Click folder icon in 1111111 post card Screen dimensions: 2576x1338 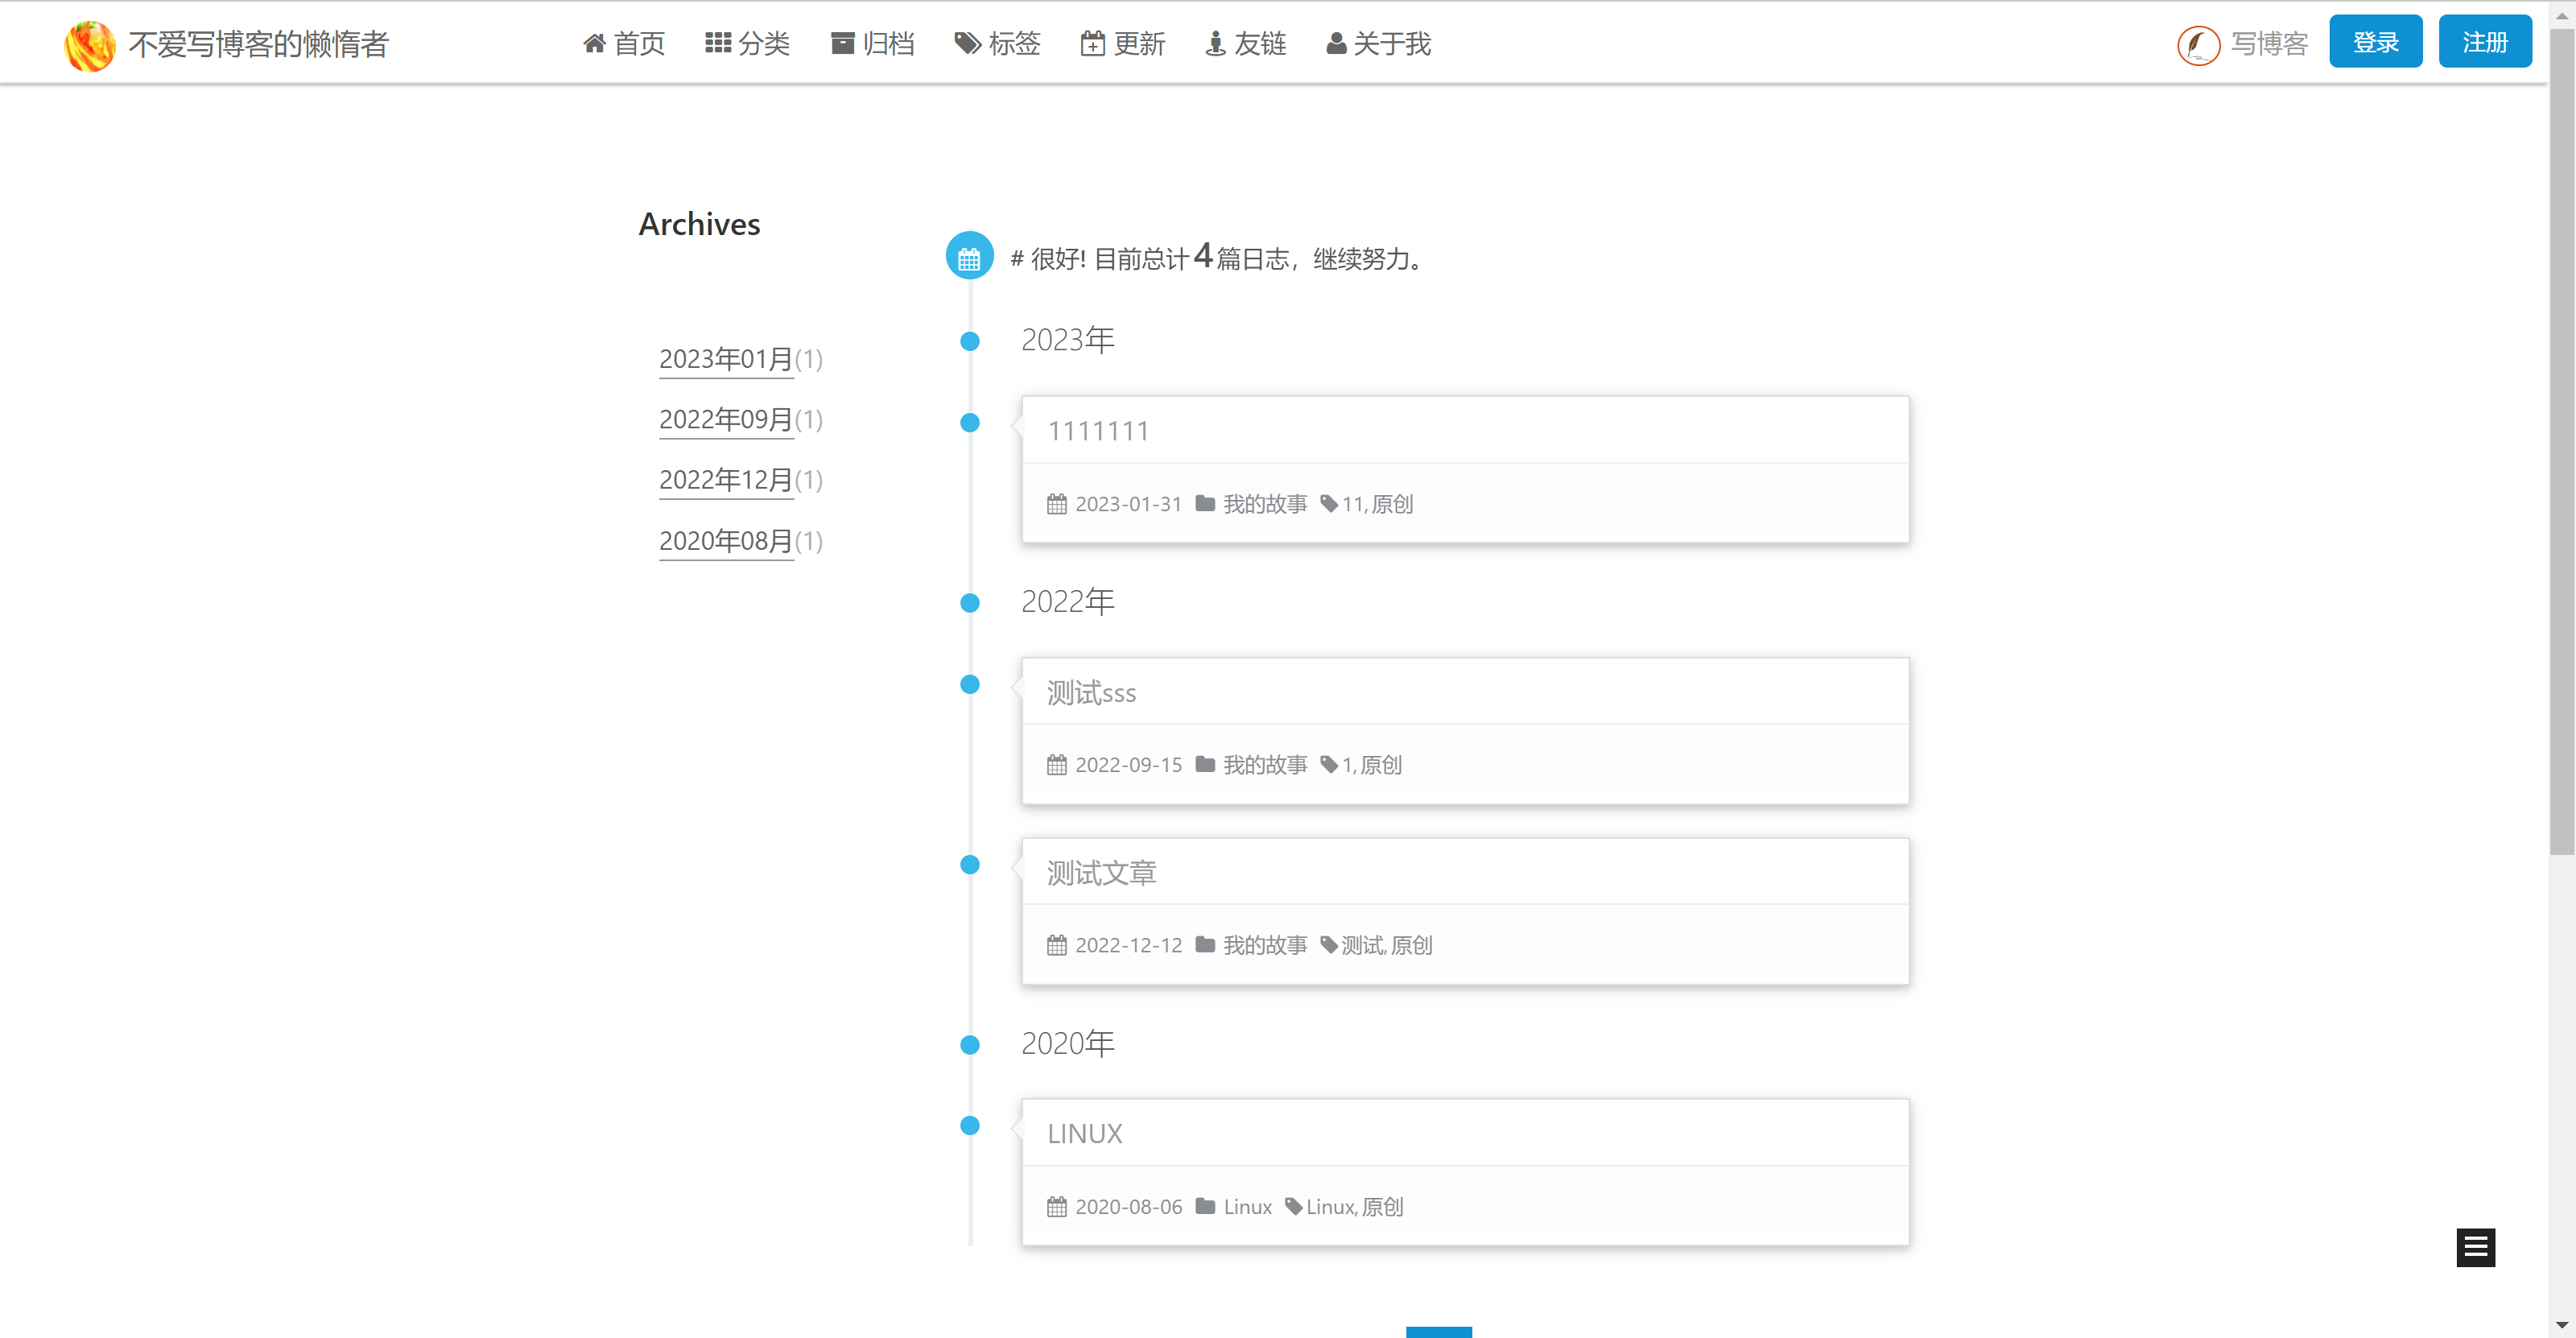pyautogui.click(x=1205, y=503)
